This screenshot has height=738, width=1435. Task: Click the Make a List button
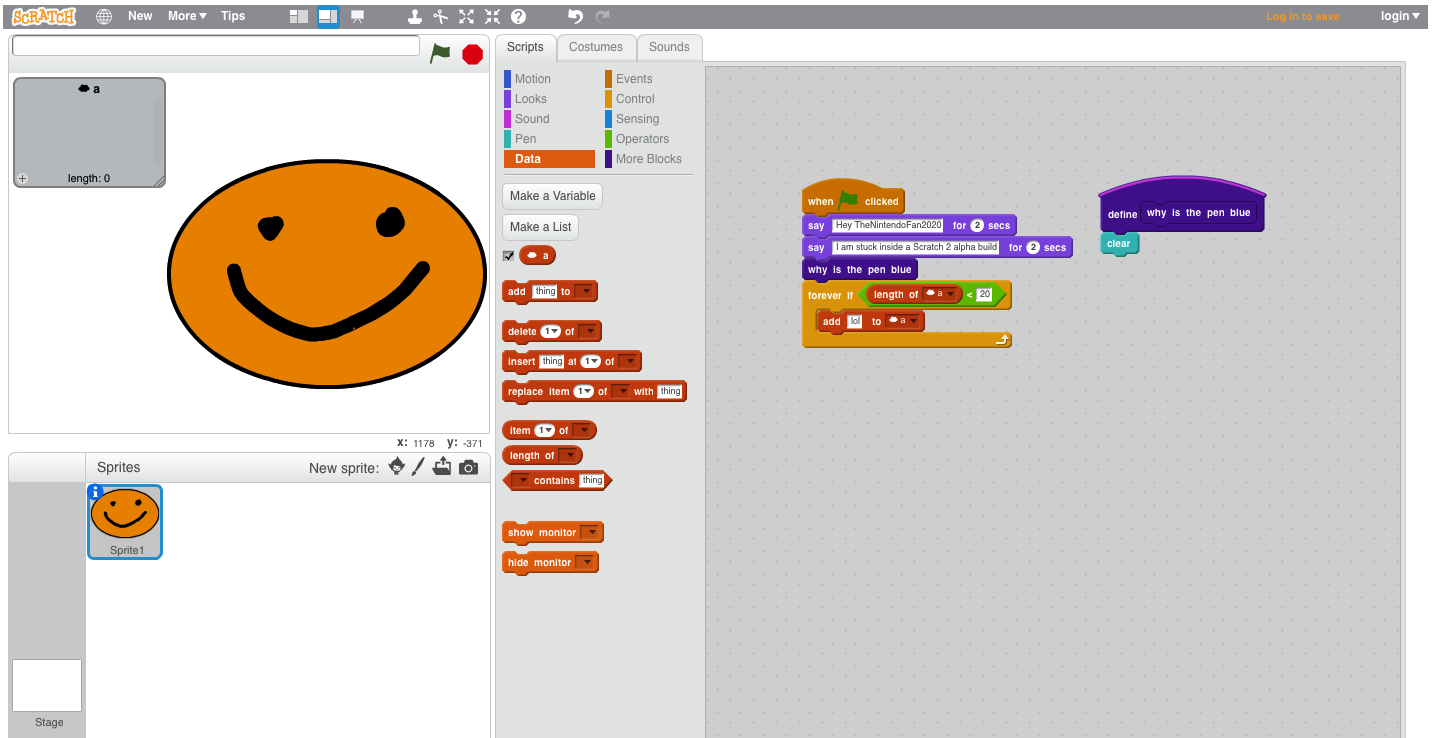[x=540, y=227]
